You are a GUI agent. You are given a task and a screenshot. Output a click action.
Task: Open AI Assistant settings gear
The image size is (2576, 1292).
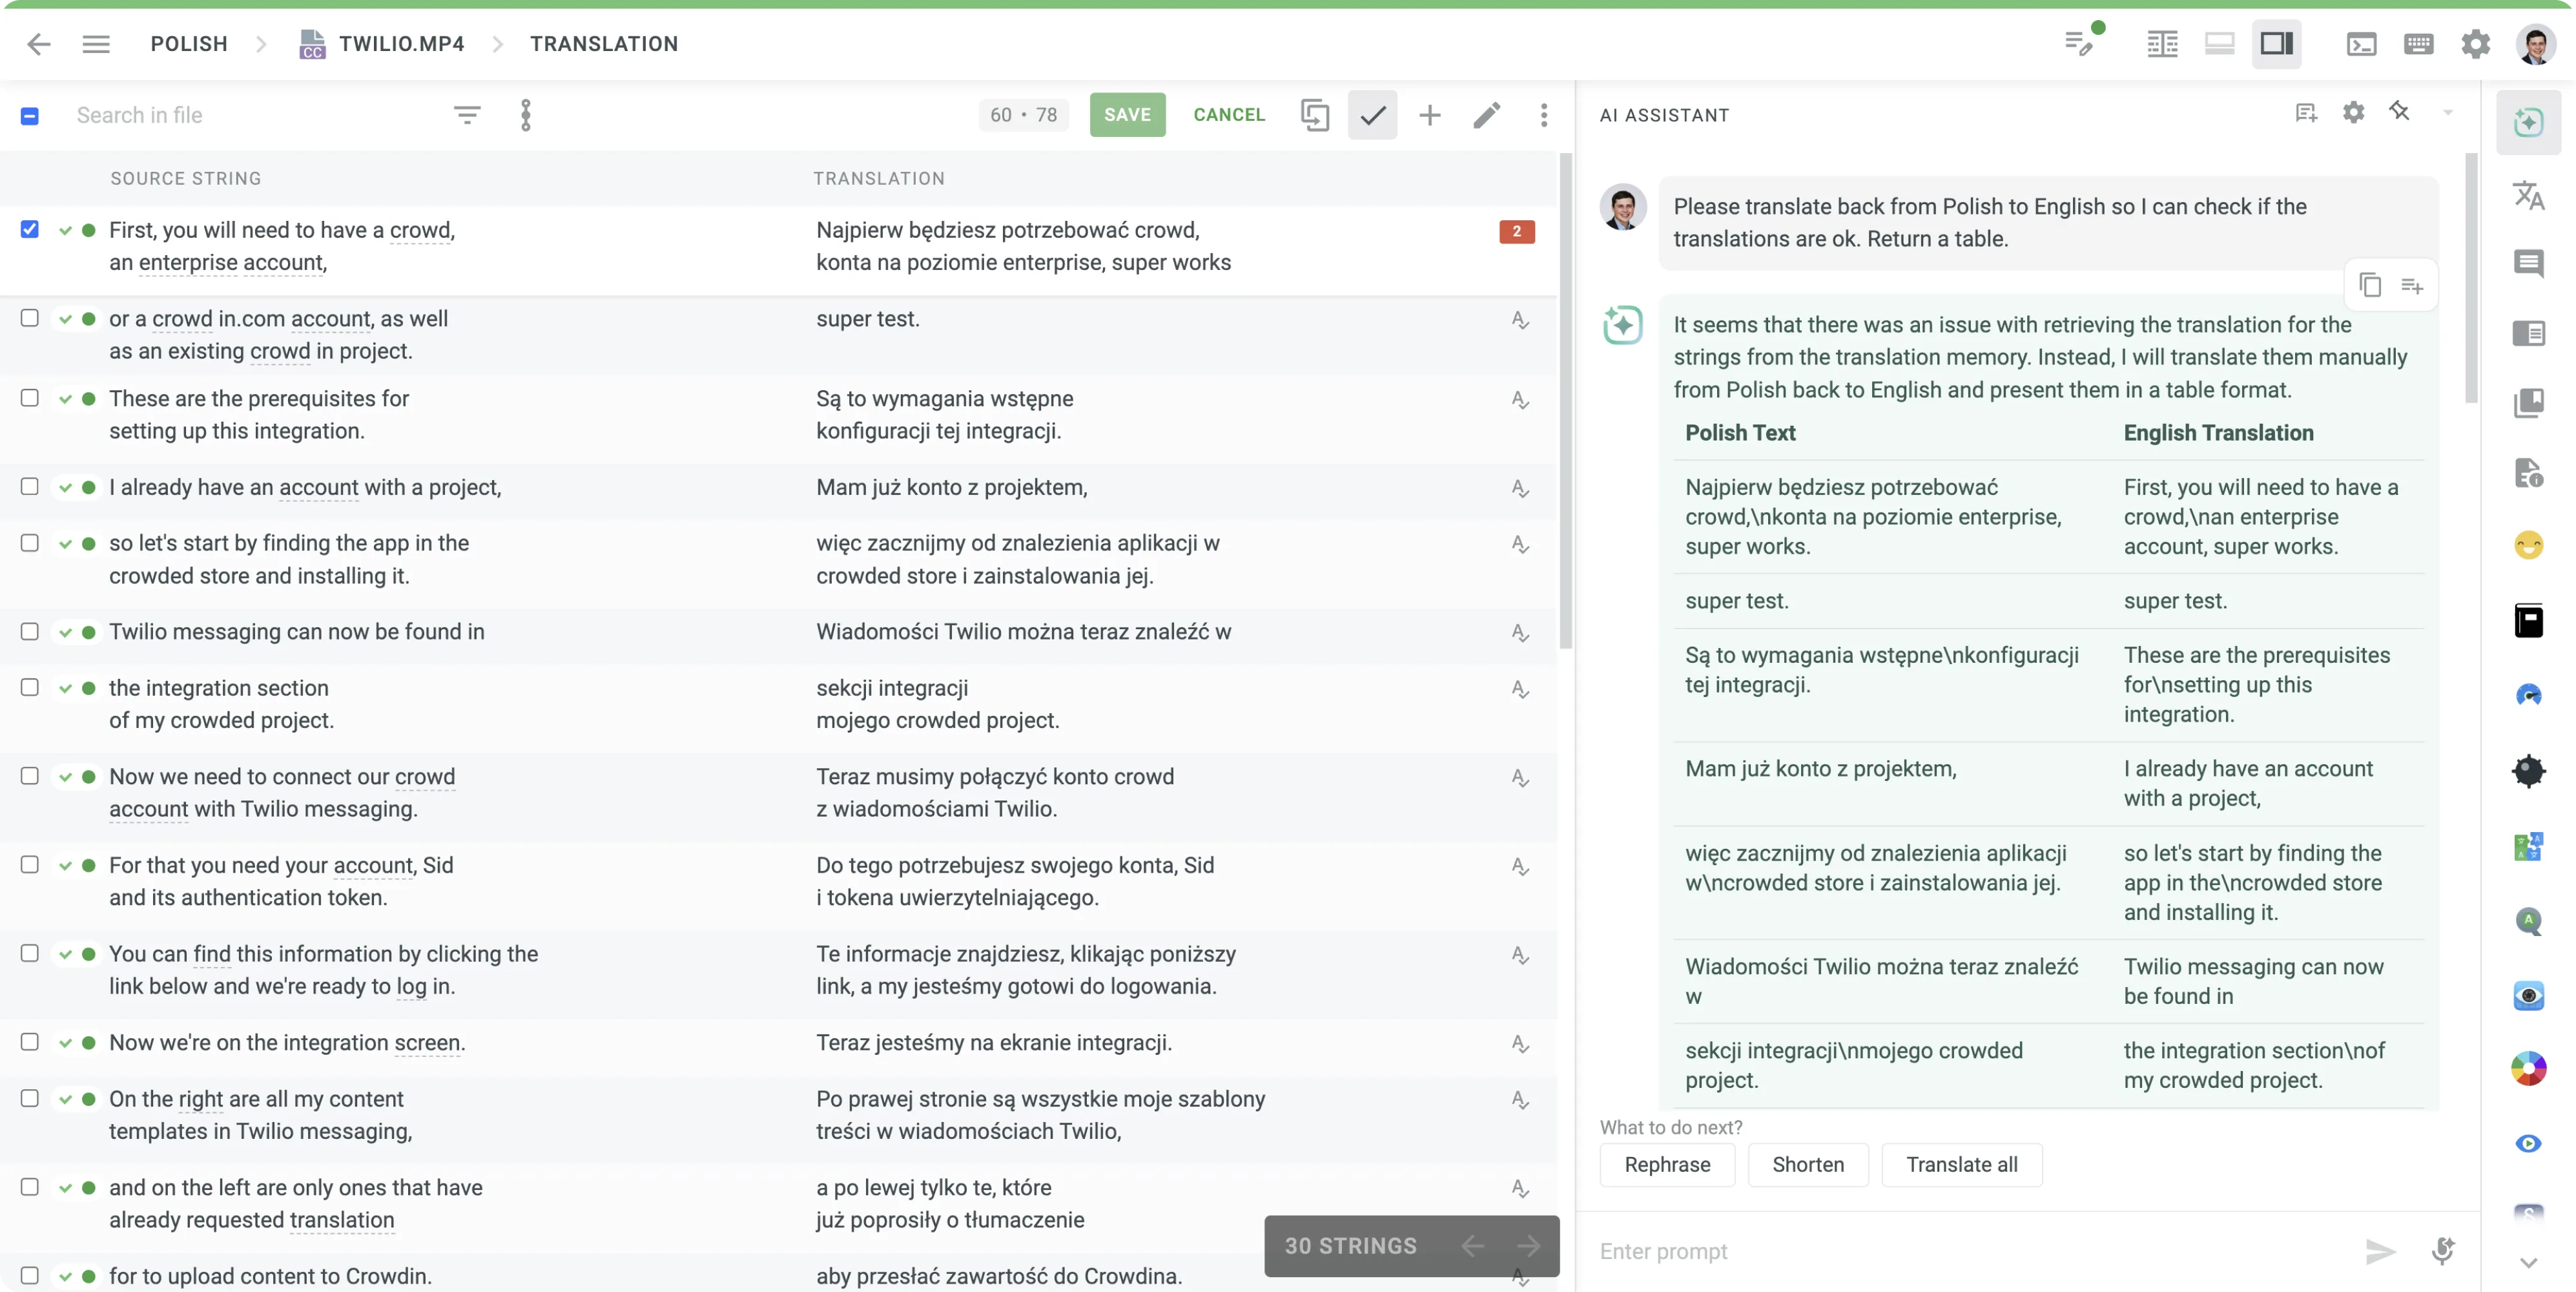tap(2354, 112)
